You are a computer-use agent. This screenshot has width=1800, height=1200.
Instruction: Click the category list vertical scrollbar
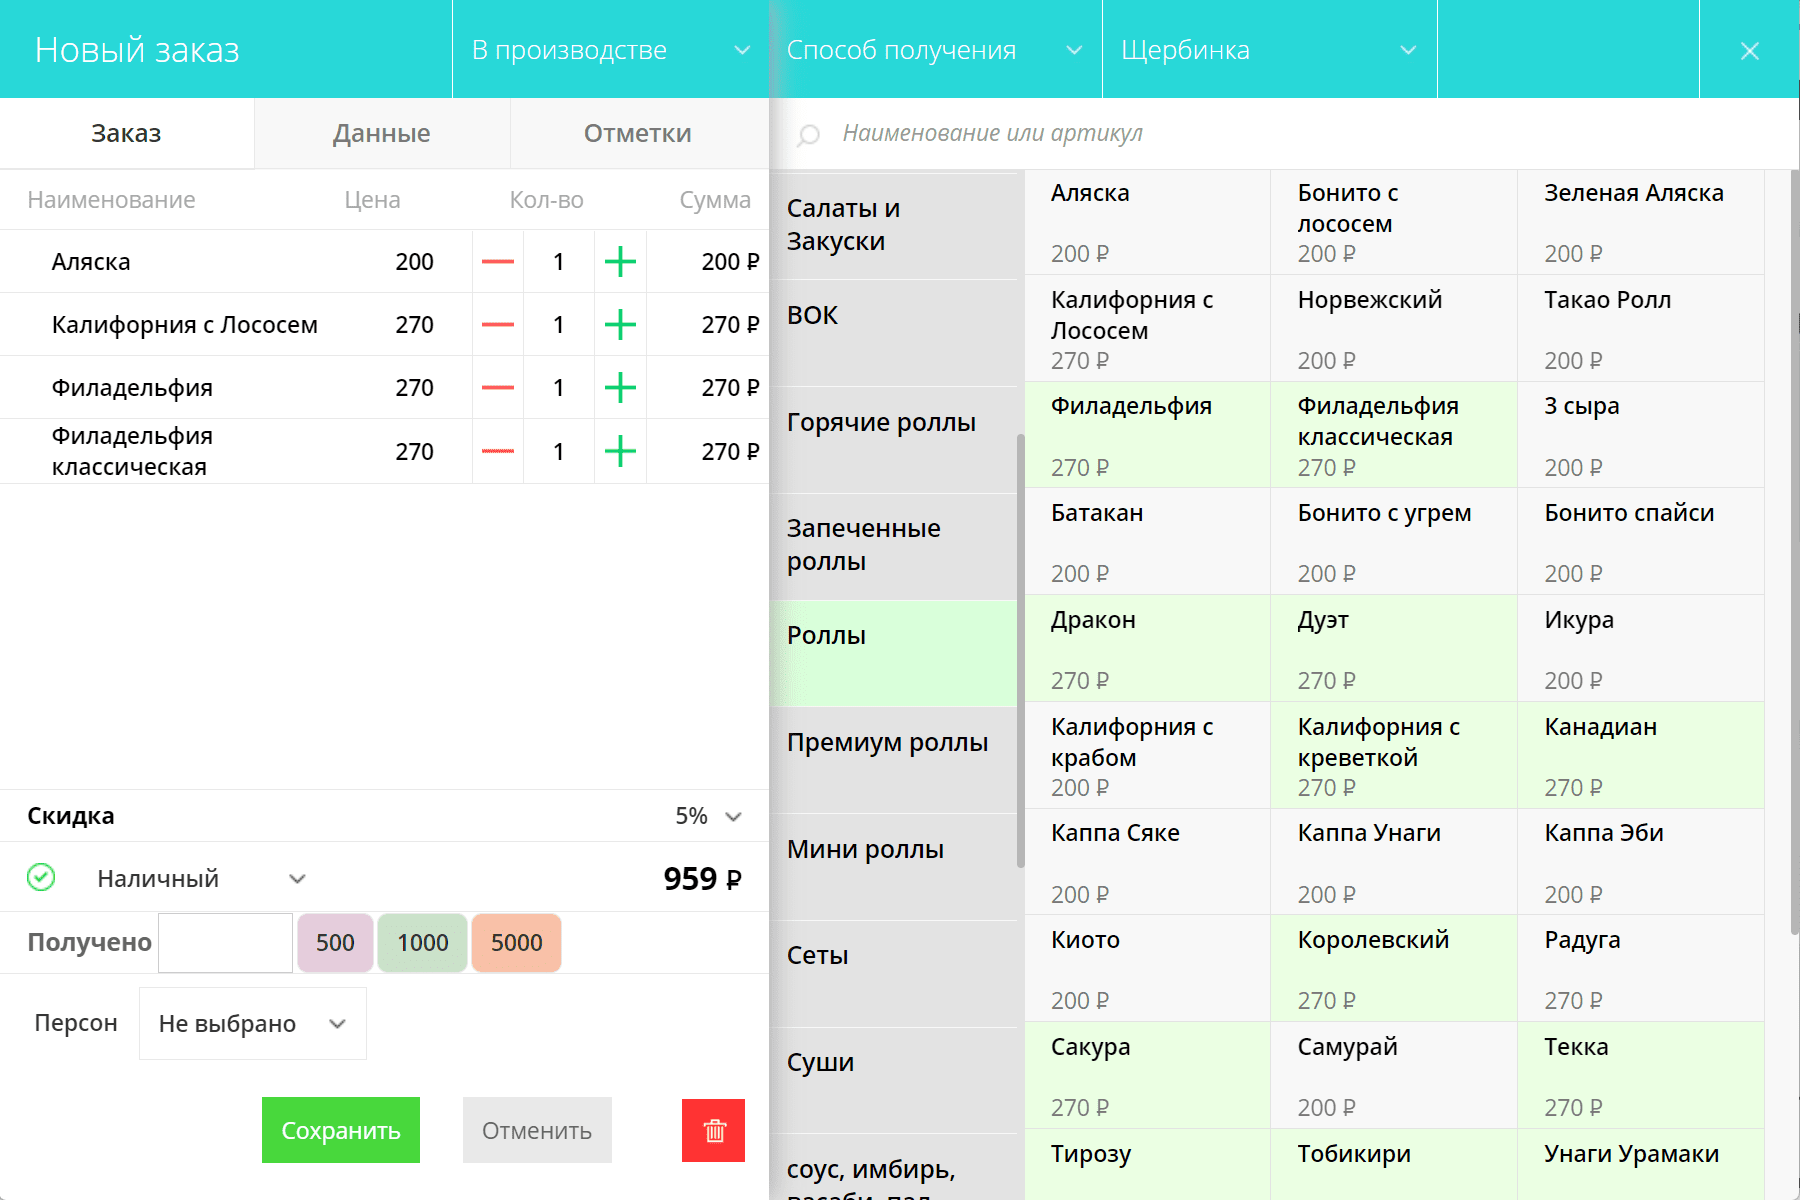point(1021,650)
